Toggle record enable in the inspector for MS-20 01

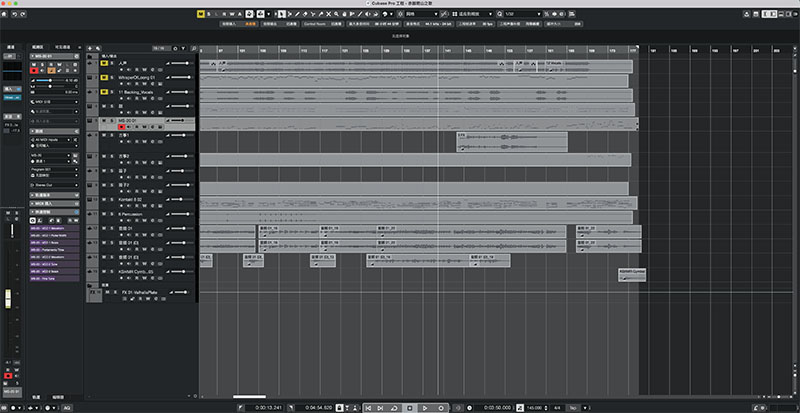[34, 70]
